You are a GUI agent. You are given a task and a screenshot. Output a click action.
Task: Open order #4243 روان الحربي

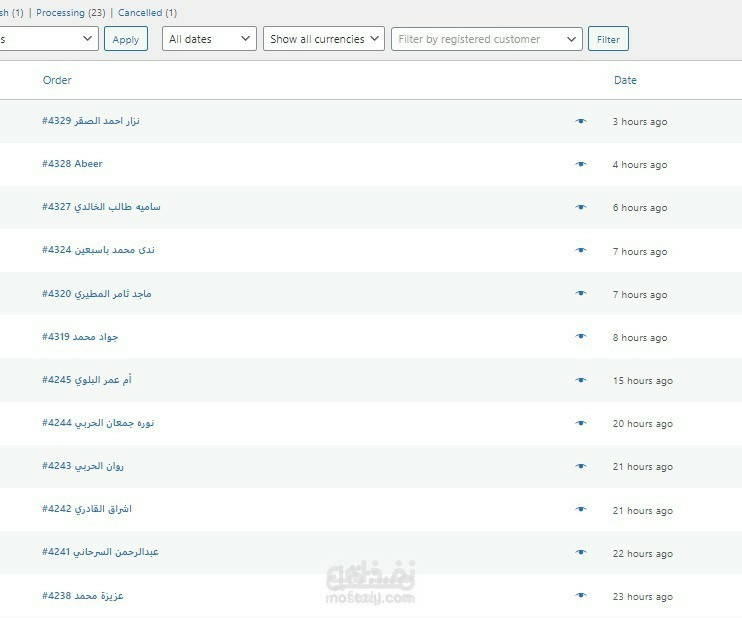click(83, 466)
